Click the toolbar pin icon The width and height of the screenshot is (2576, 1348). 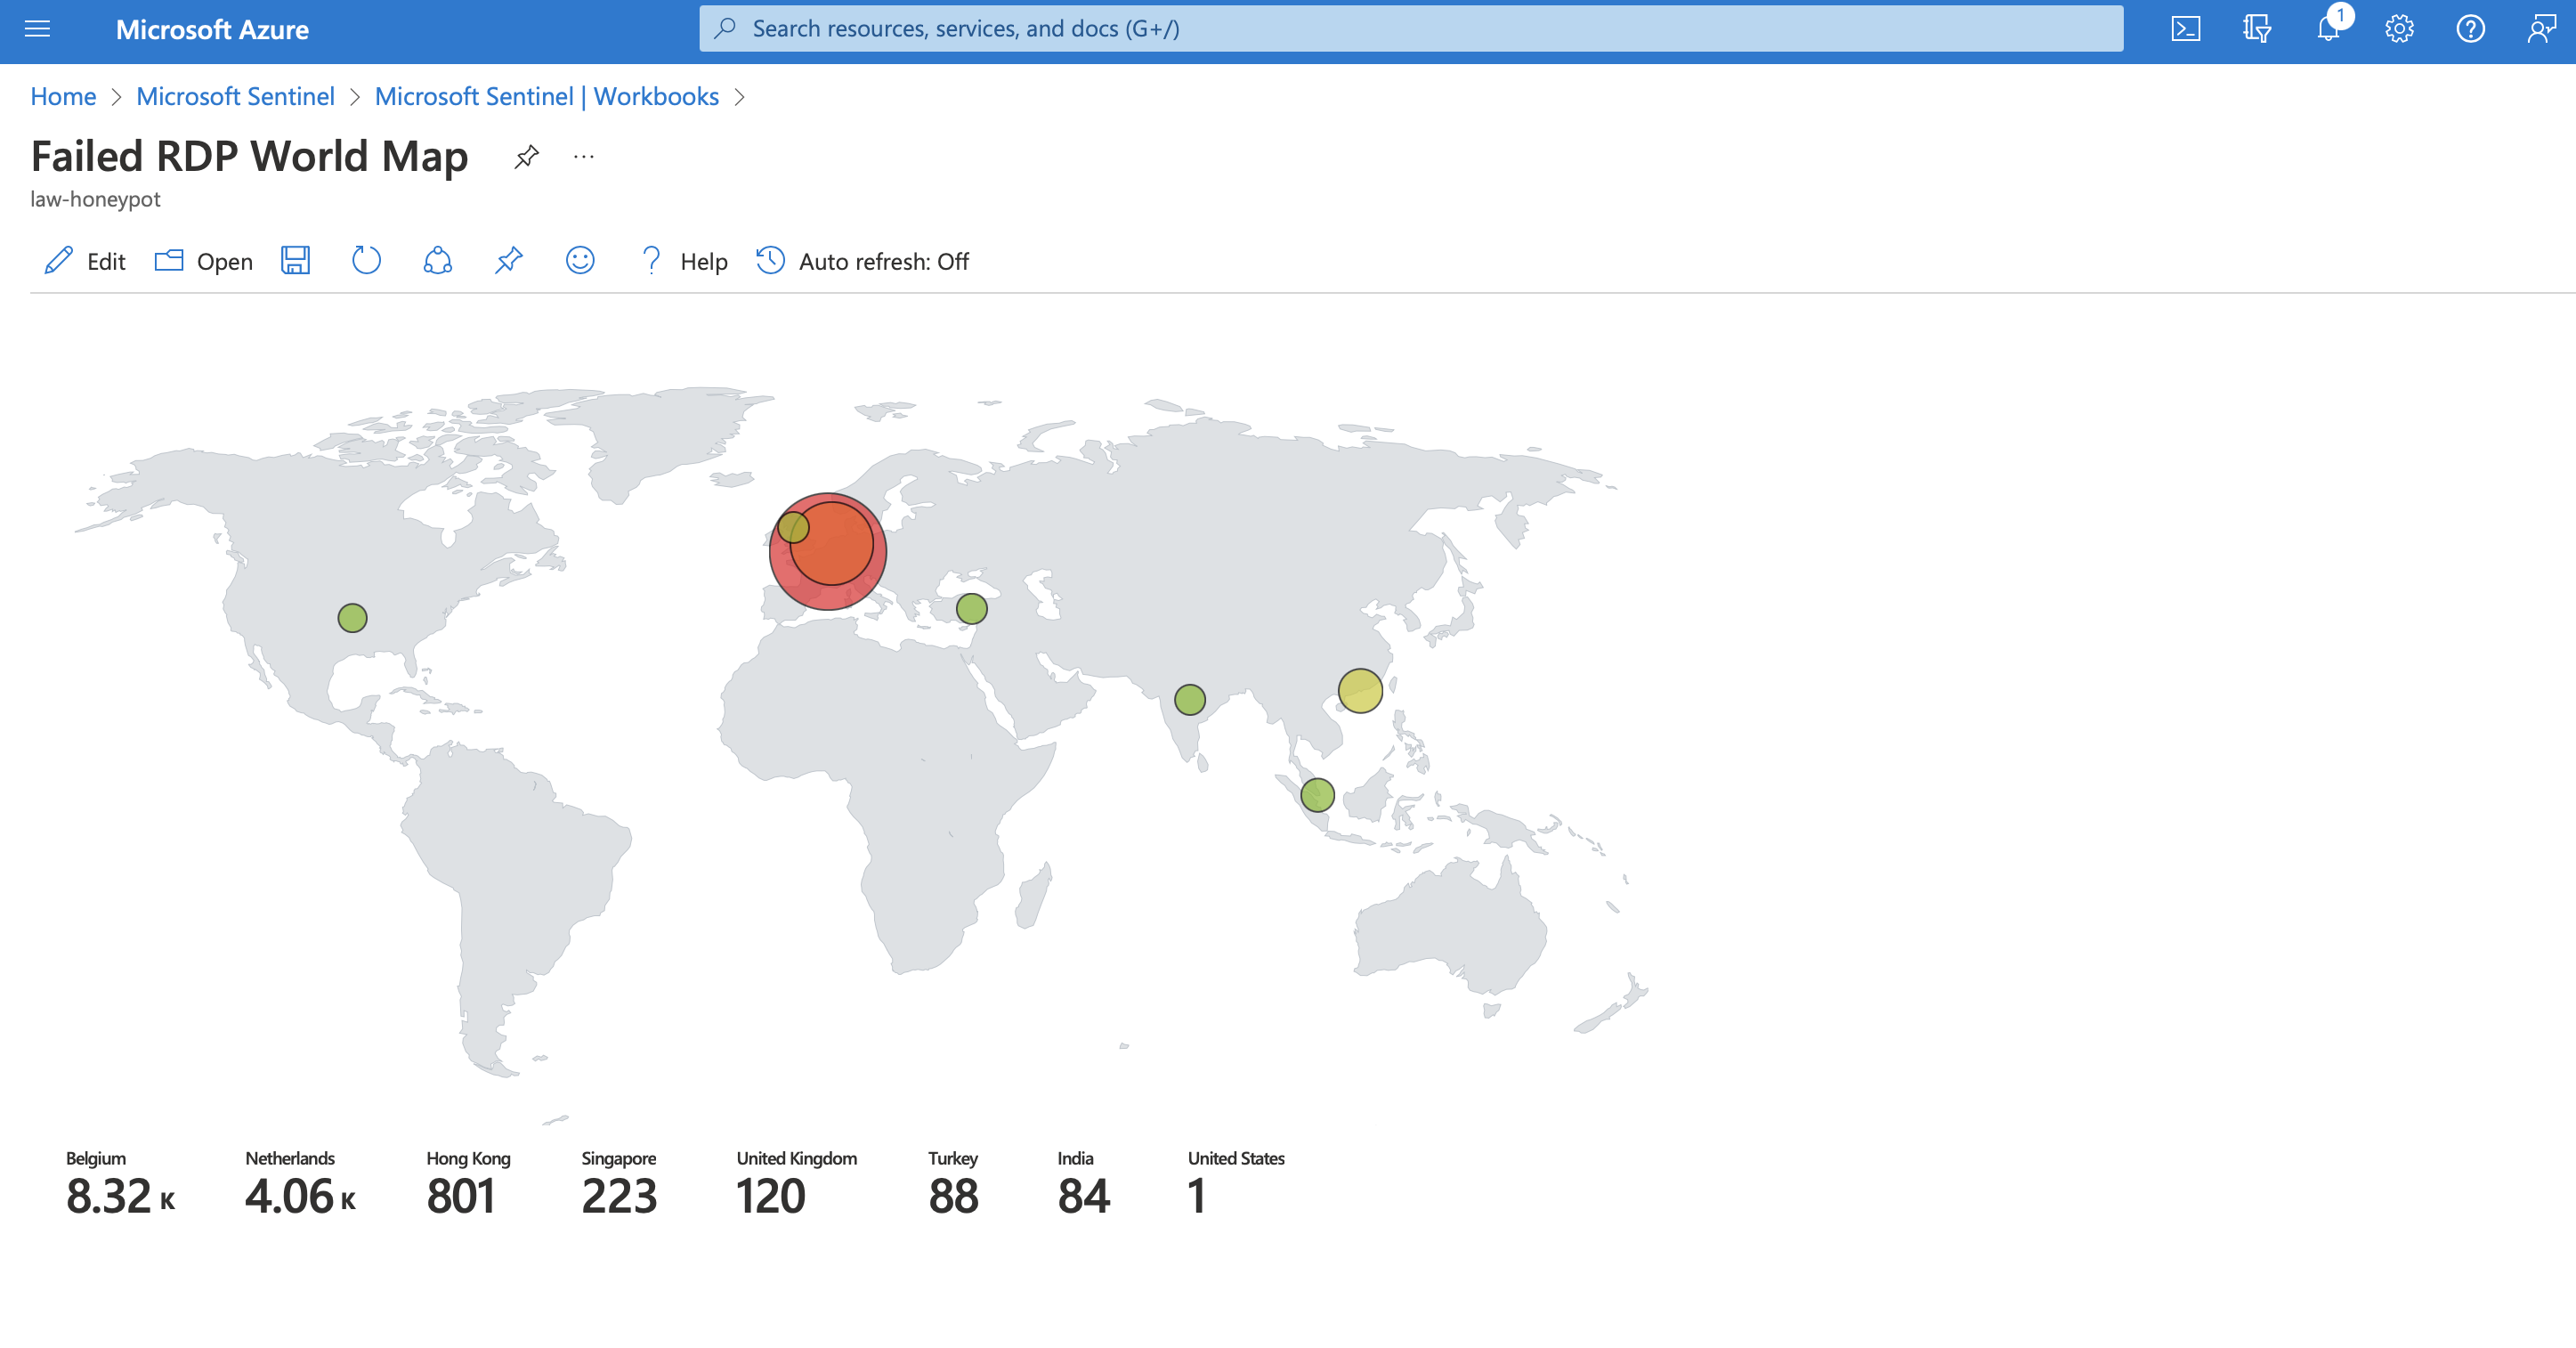(x=509, y=261)
